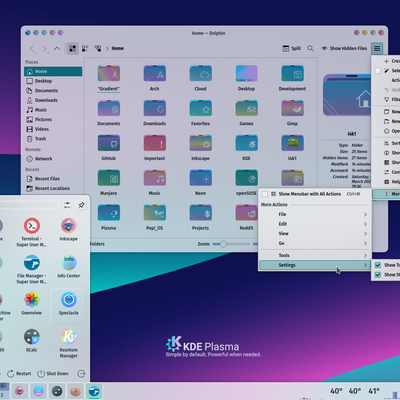Click the search magnifier in Dolphin toolbar
This screenshot has height=400, width=400.
[310, 49]
